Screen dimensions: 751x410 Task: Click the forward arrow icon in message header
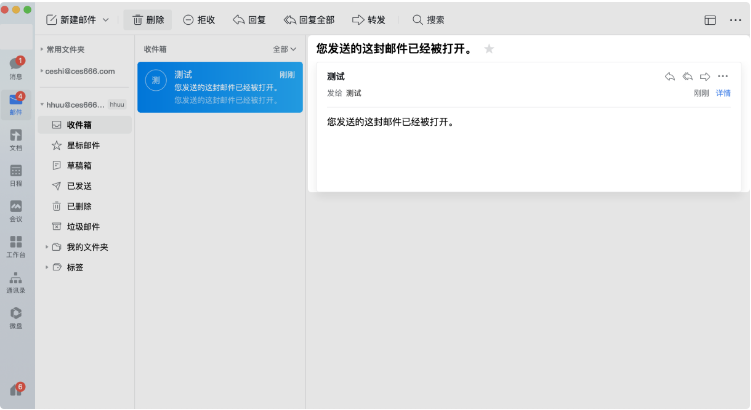coord(705,76)
